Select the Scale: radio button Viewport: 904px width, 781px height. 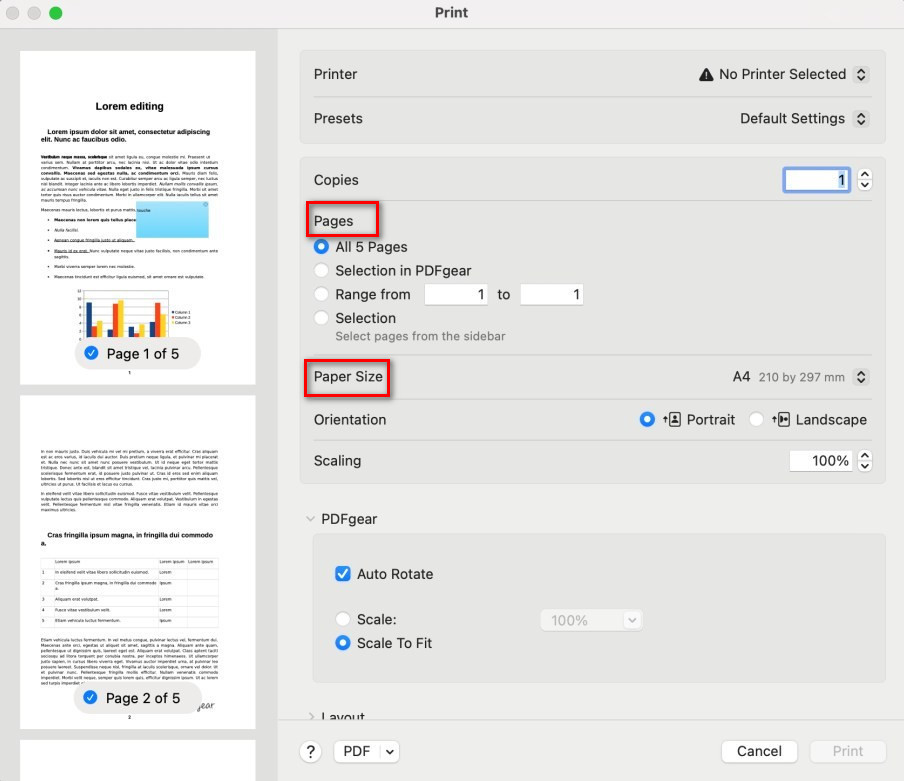[x=342, y=619]
